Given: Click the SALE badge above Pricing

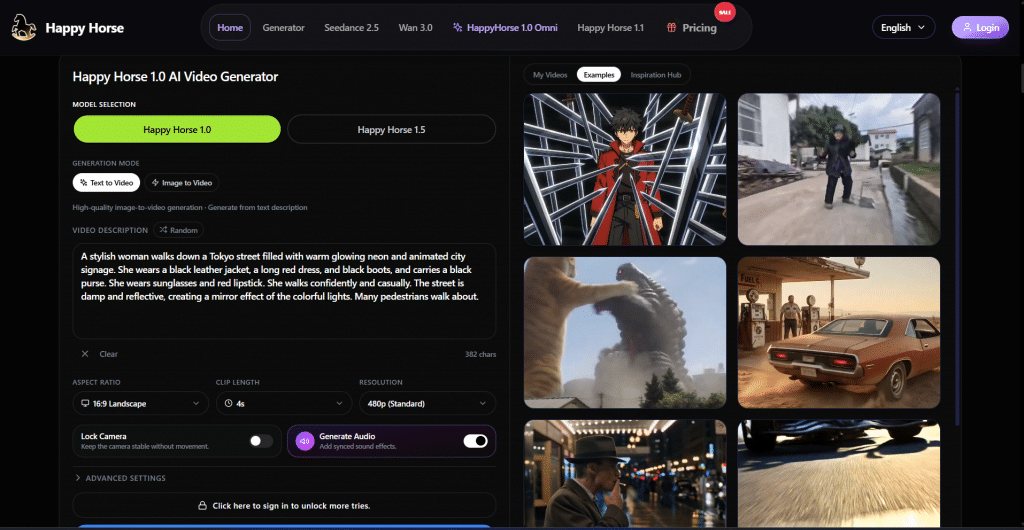Looking at the screenshot, I should 724,12.
